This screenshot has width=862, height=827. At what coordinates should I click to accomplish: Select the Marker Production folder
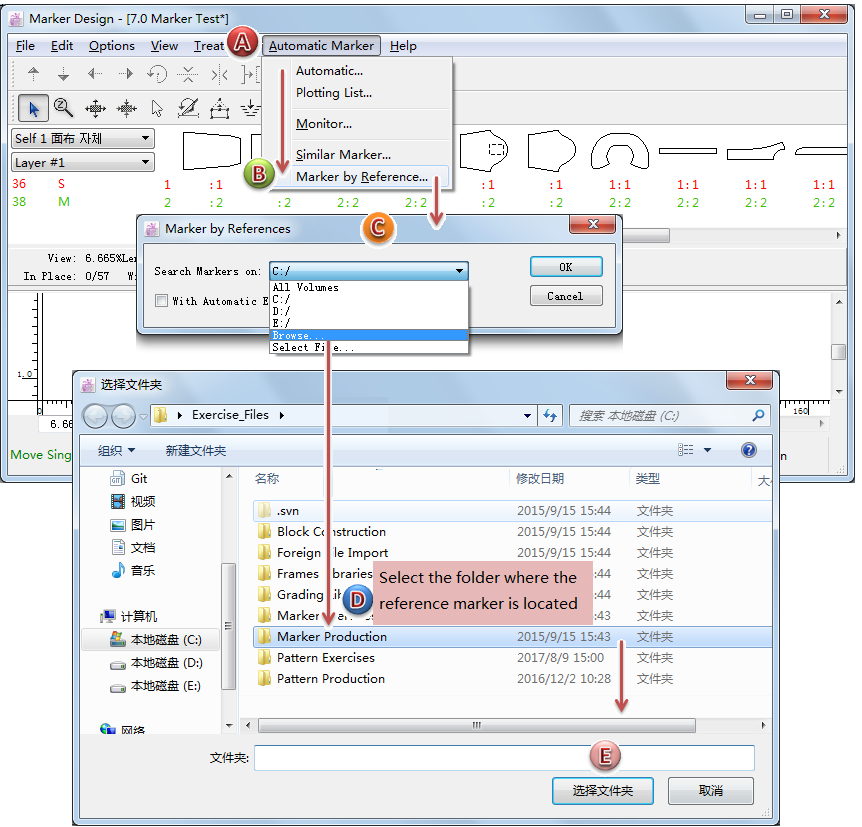coord(331,637)
